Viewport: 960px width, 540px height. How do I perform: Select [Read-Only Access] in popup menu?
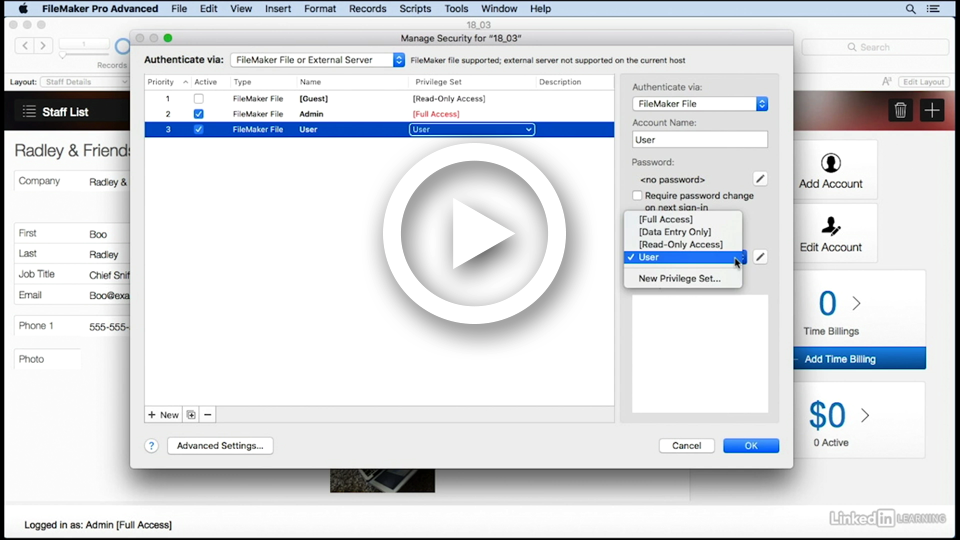(683, 244)
